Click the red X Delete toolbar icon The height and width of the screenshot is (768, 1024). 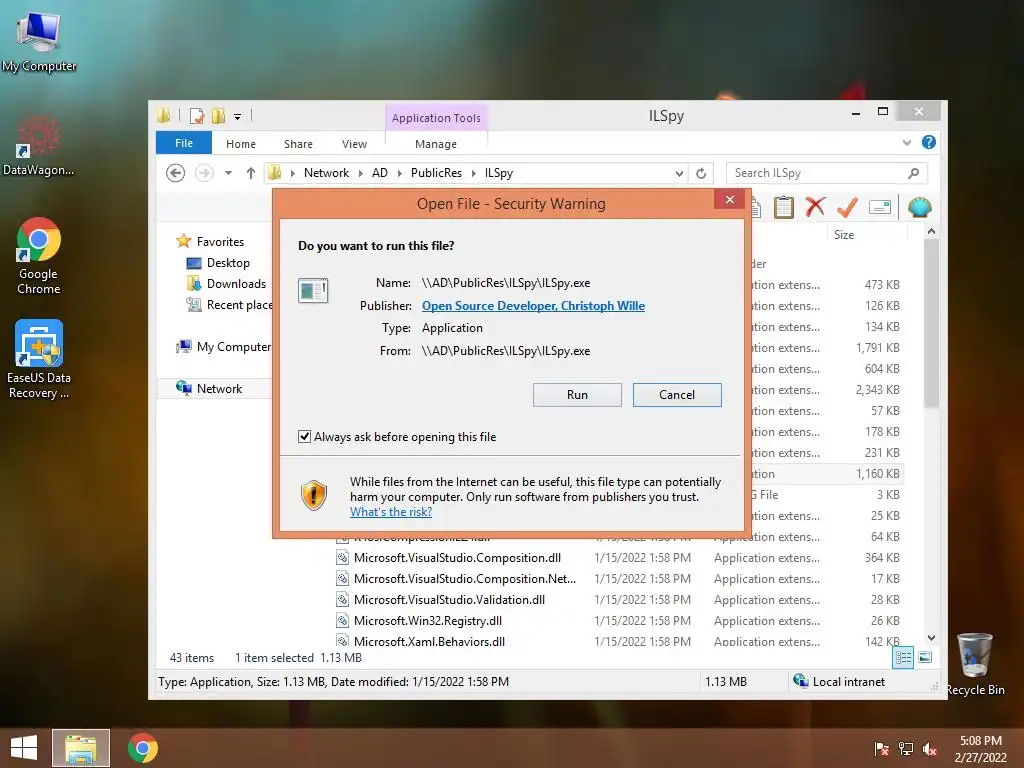click(815, 207)
